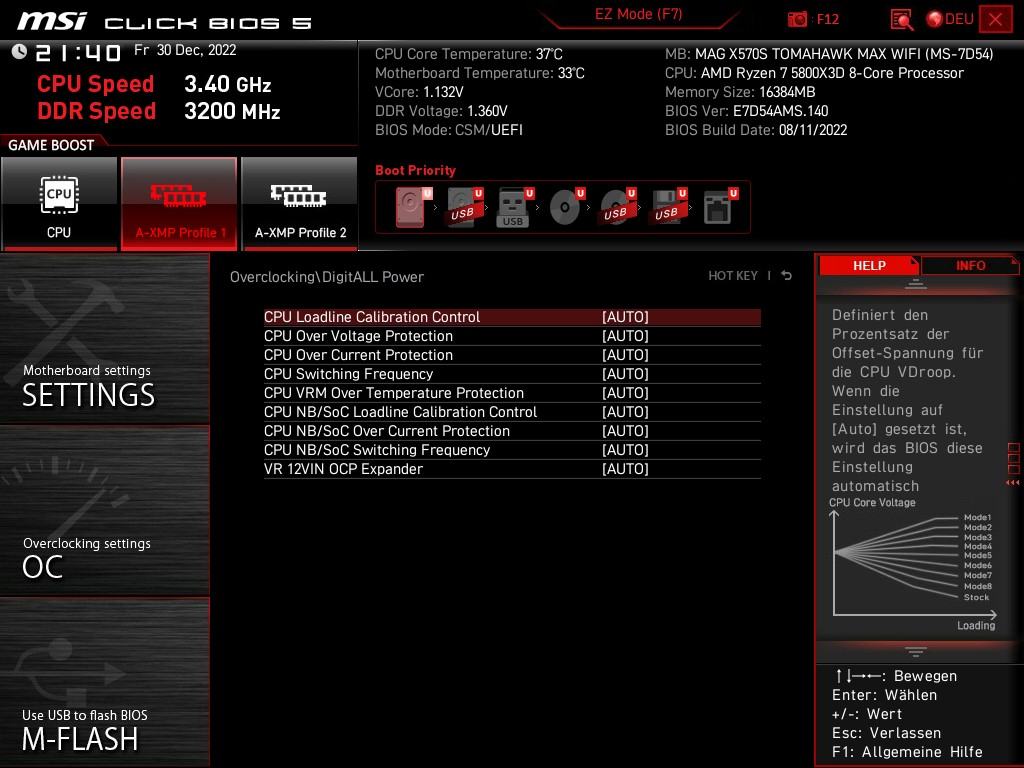Open CPU Switching Frequency setting
Viewport: 1024px width, 768px height.
[x=512, y=374]
